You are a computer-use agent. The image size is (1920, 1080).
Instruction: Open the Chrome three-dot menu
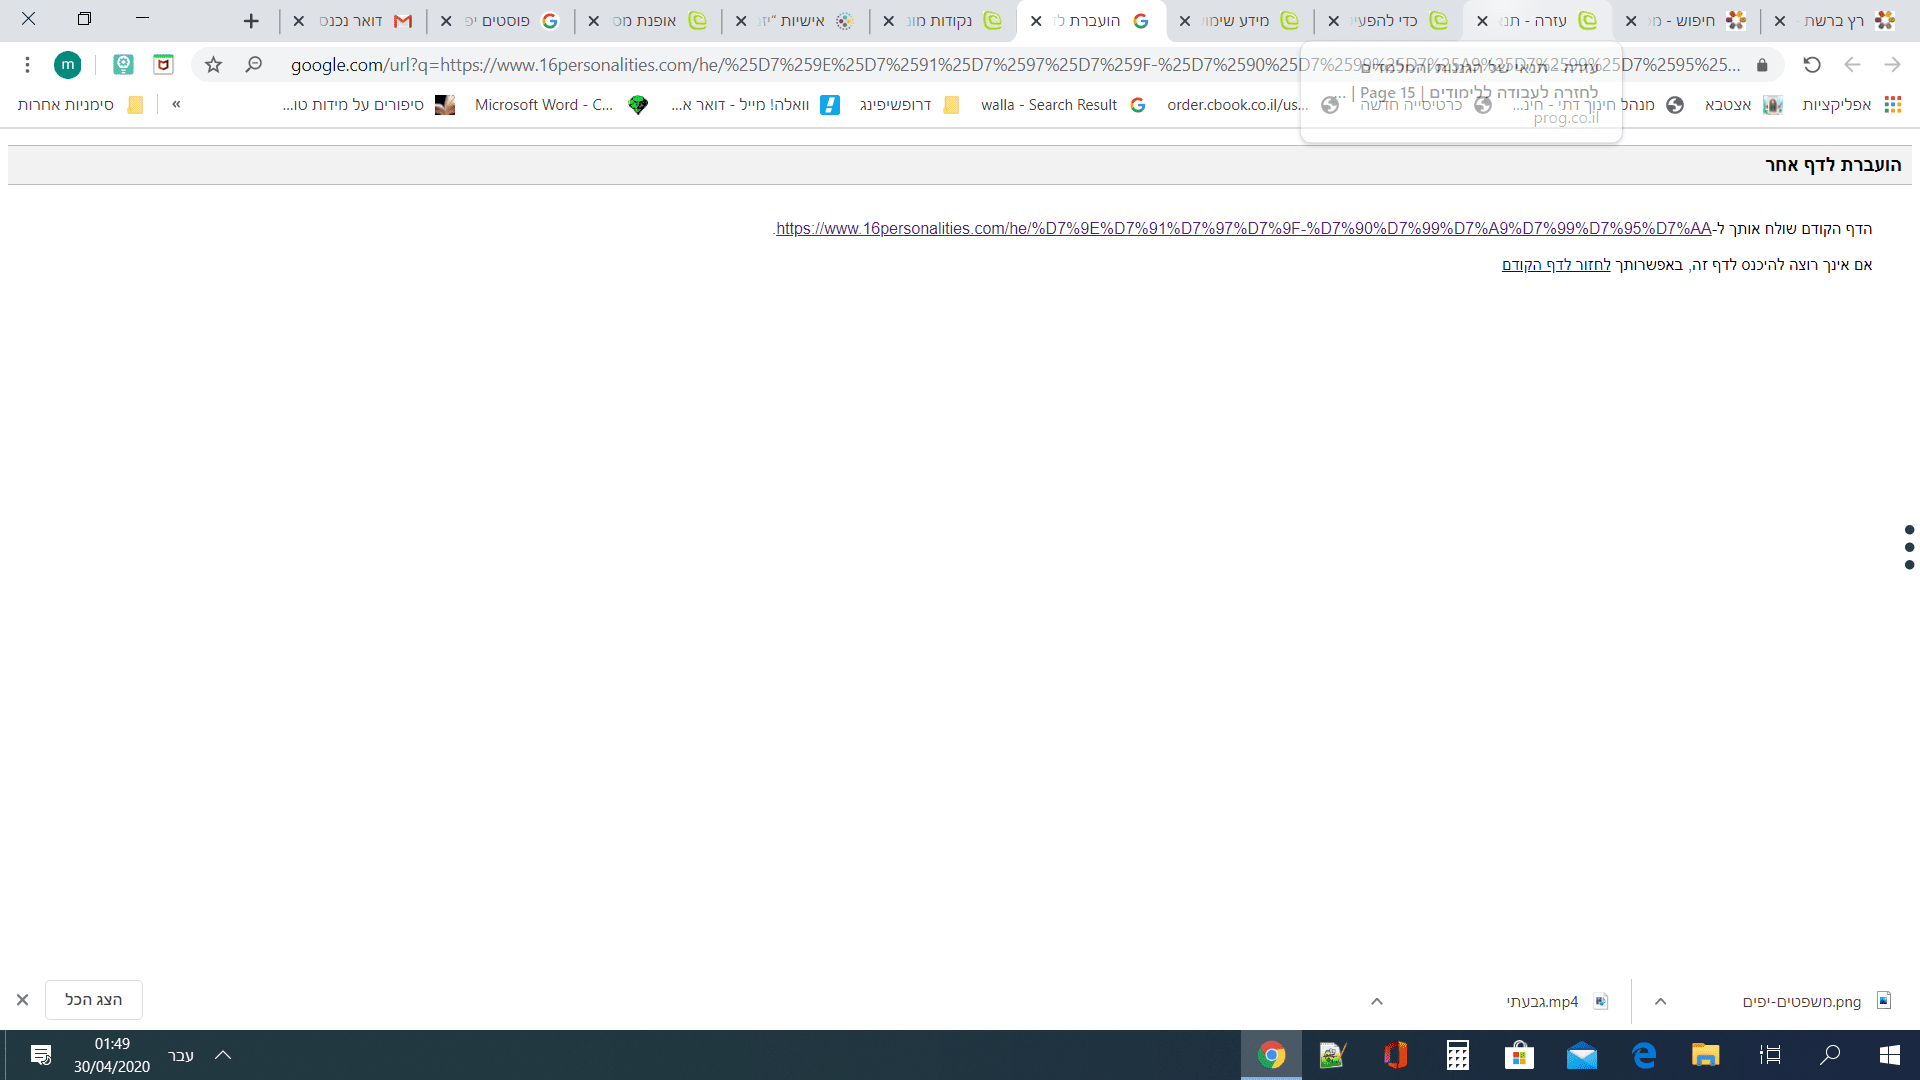tap(27, 65)
